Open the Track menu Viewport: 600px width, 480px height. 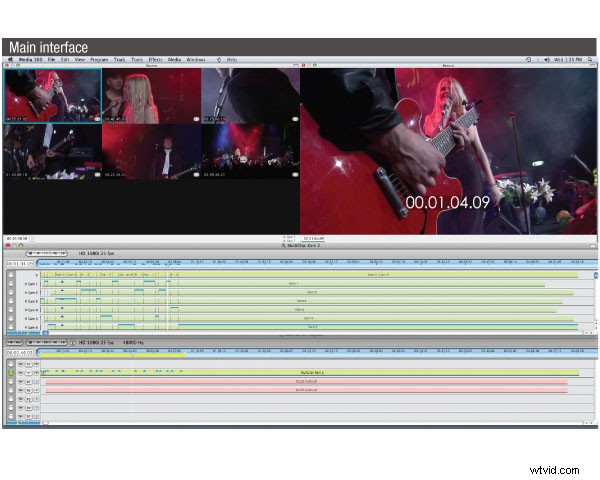pyautogui.click(x=119, y=60)
